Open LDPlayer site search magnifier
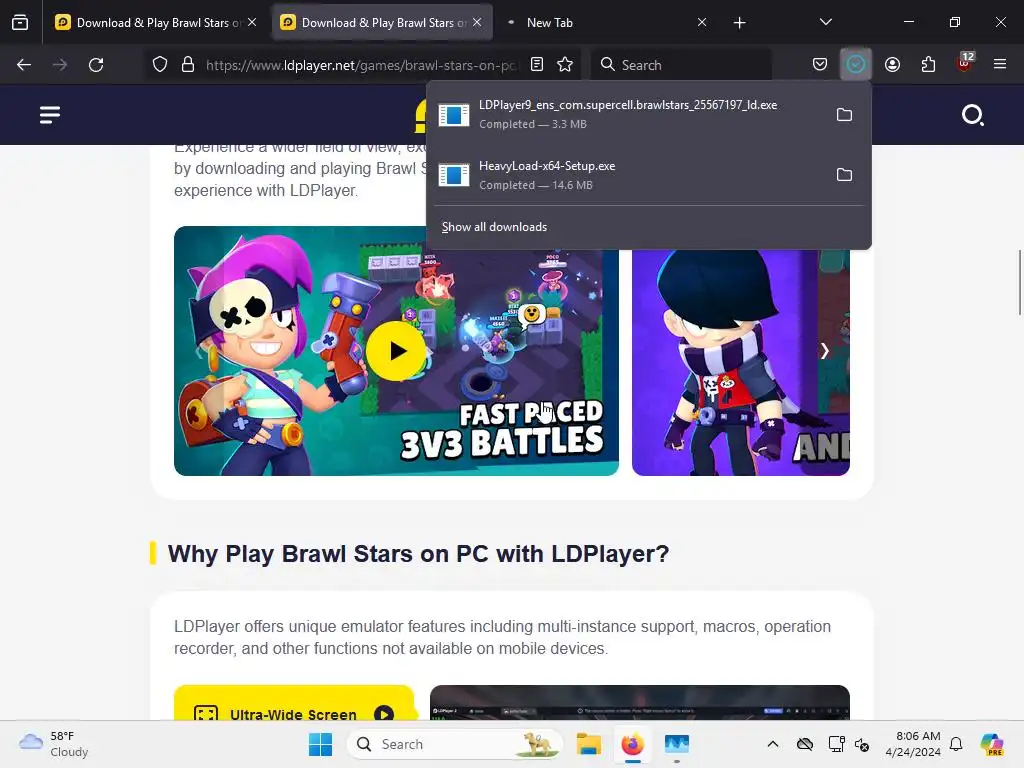Viewport: 1024px width, 768px height. tap(972, 115)
